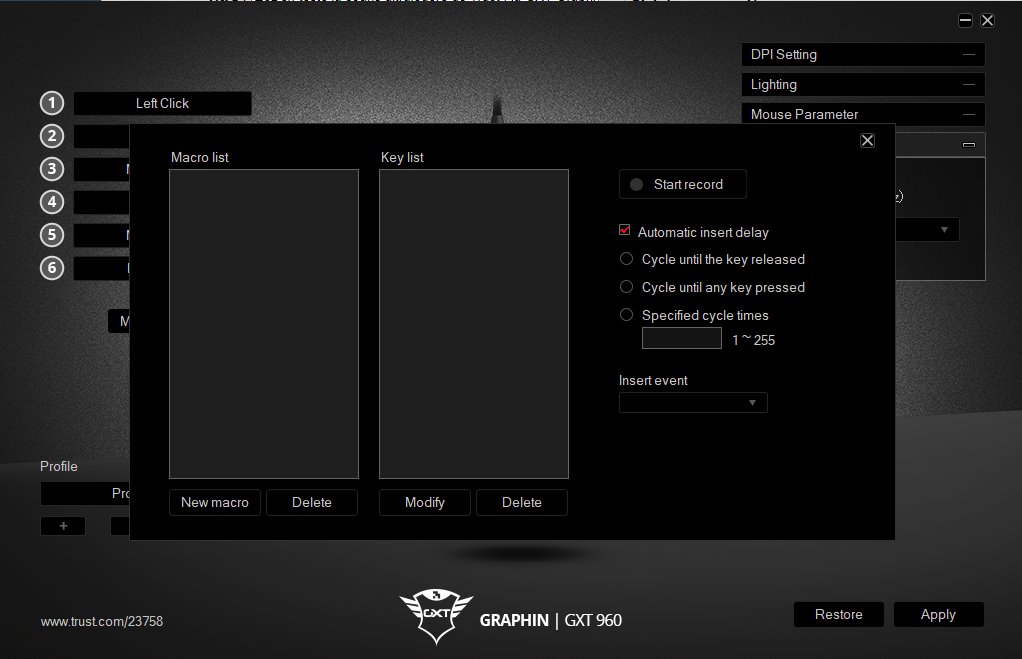This screenshot has height=659, width=1022.
Task: Click the number 1 mouse button badge
Action: [x=51, y=103]
